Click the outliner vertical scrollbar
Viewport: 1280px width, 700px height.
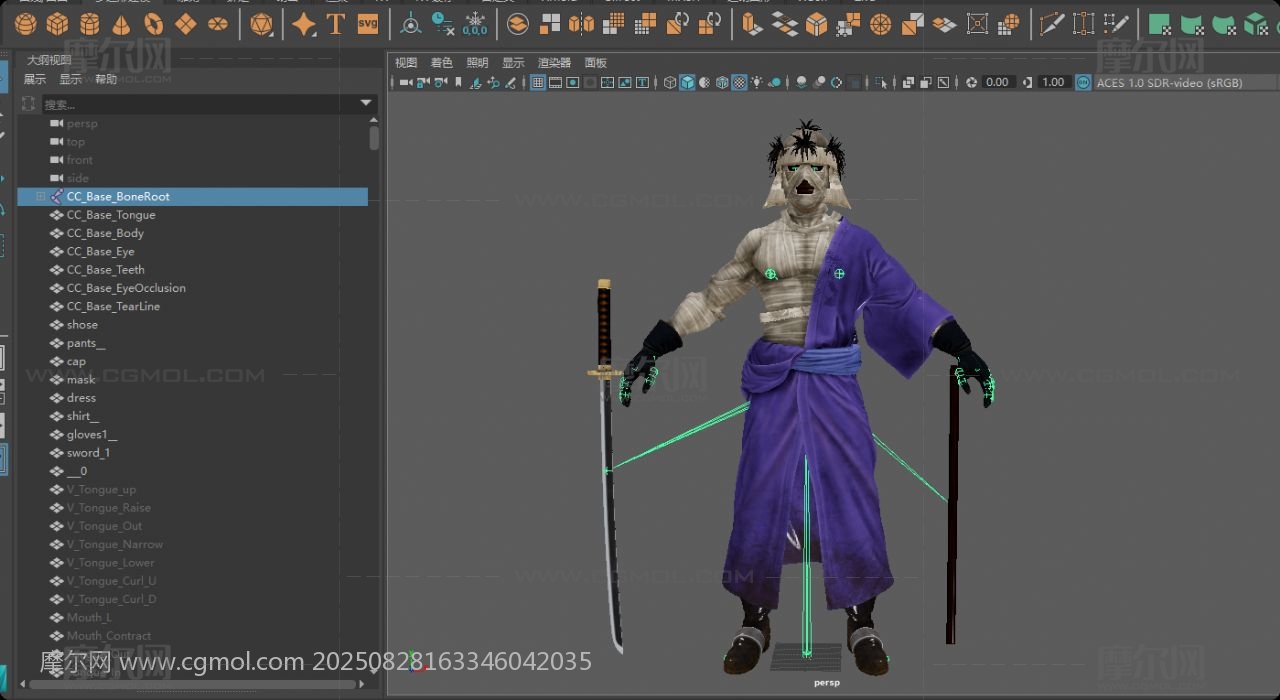click(374, 138)
